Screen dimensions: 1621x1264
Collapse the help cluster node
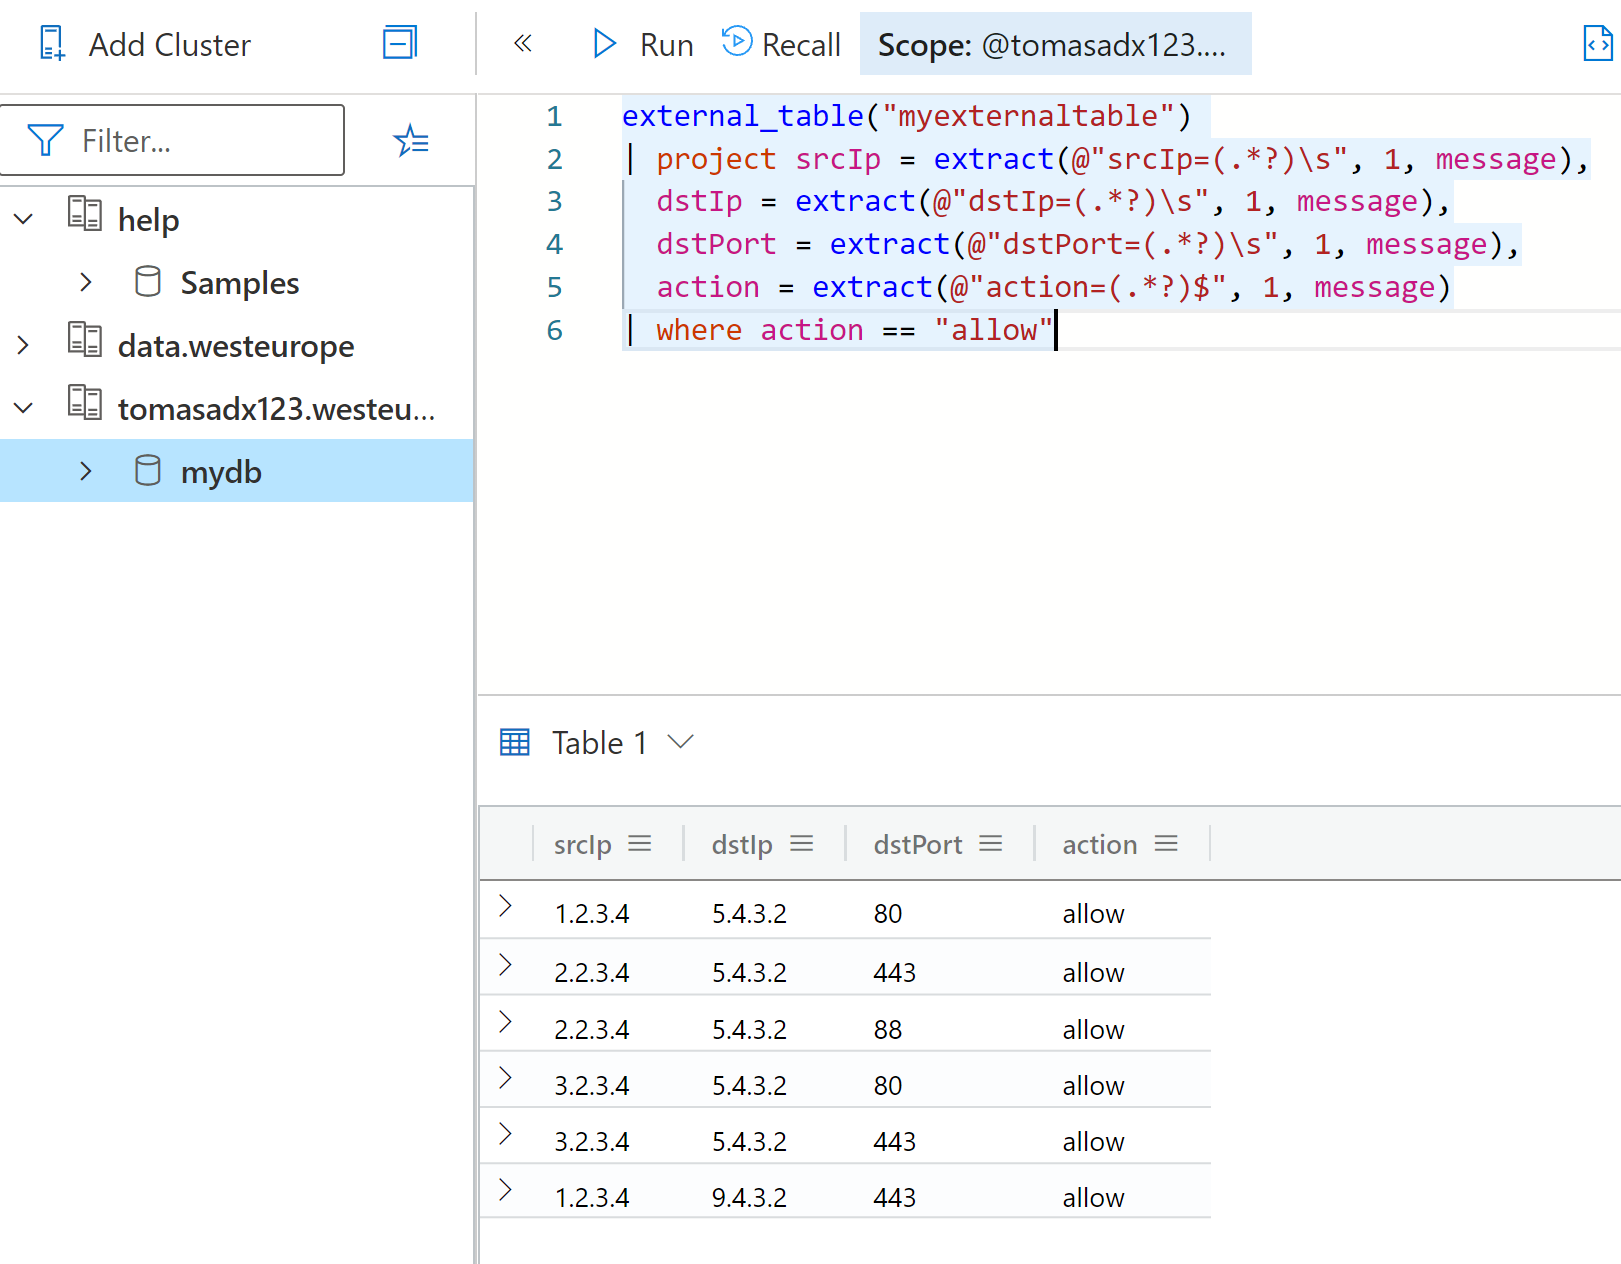pyautogui.click(x=23, y=219)
